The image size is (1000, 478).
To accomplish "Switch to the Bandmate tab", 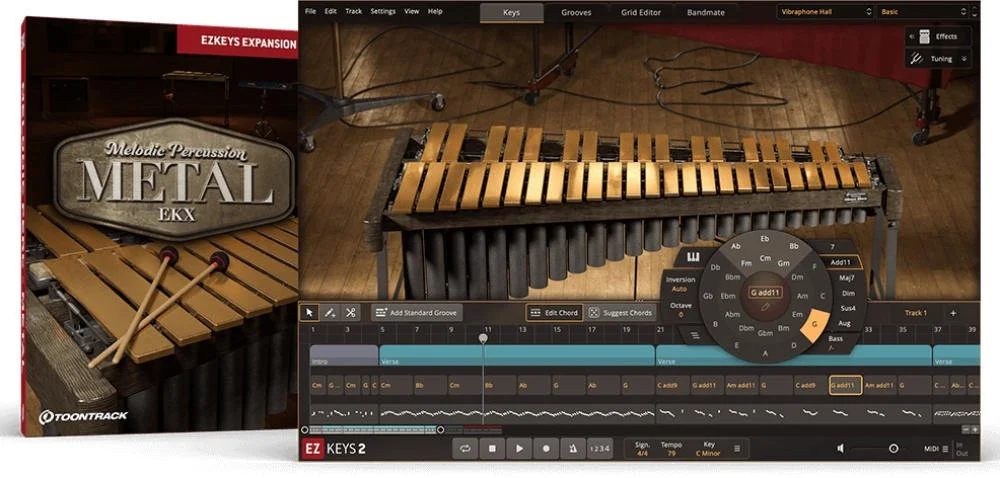I will [x=704, y=12].
